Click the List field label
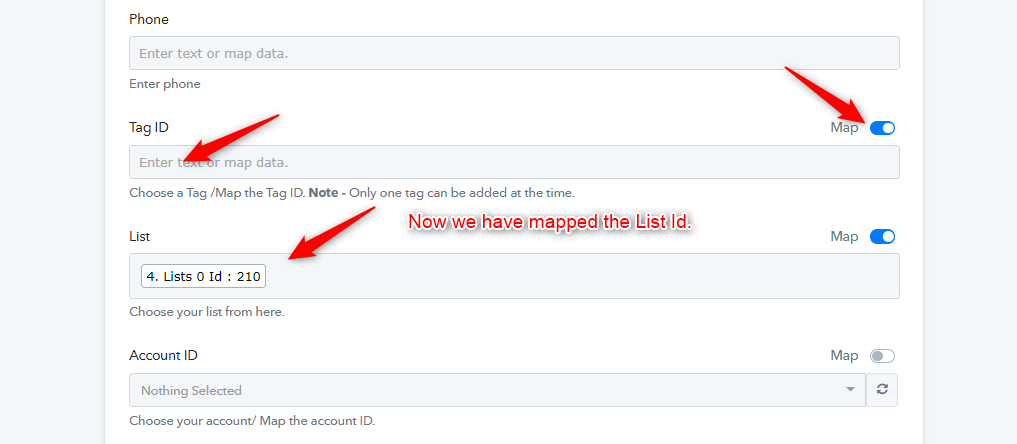Viewport: 1017px width, 444px height. 139,237
